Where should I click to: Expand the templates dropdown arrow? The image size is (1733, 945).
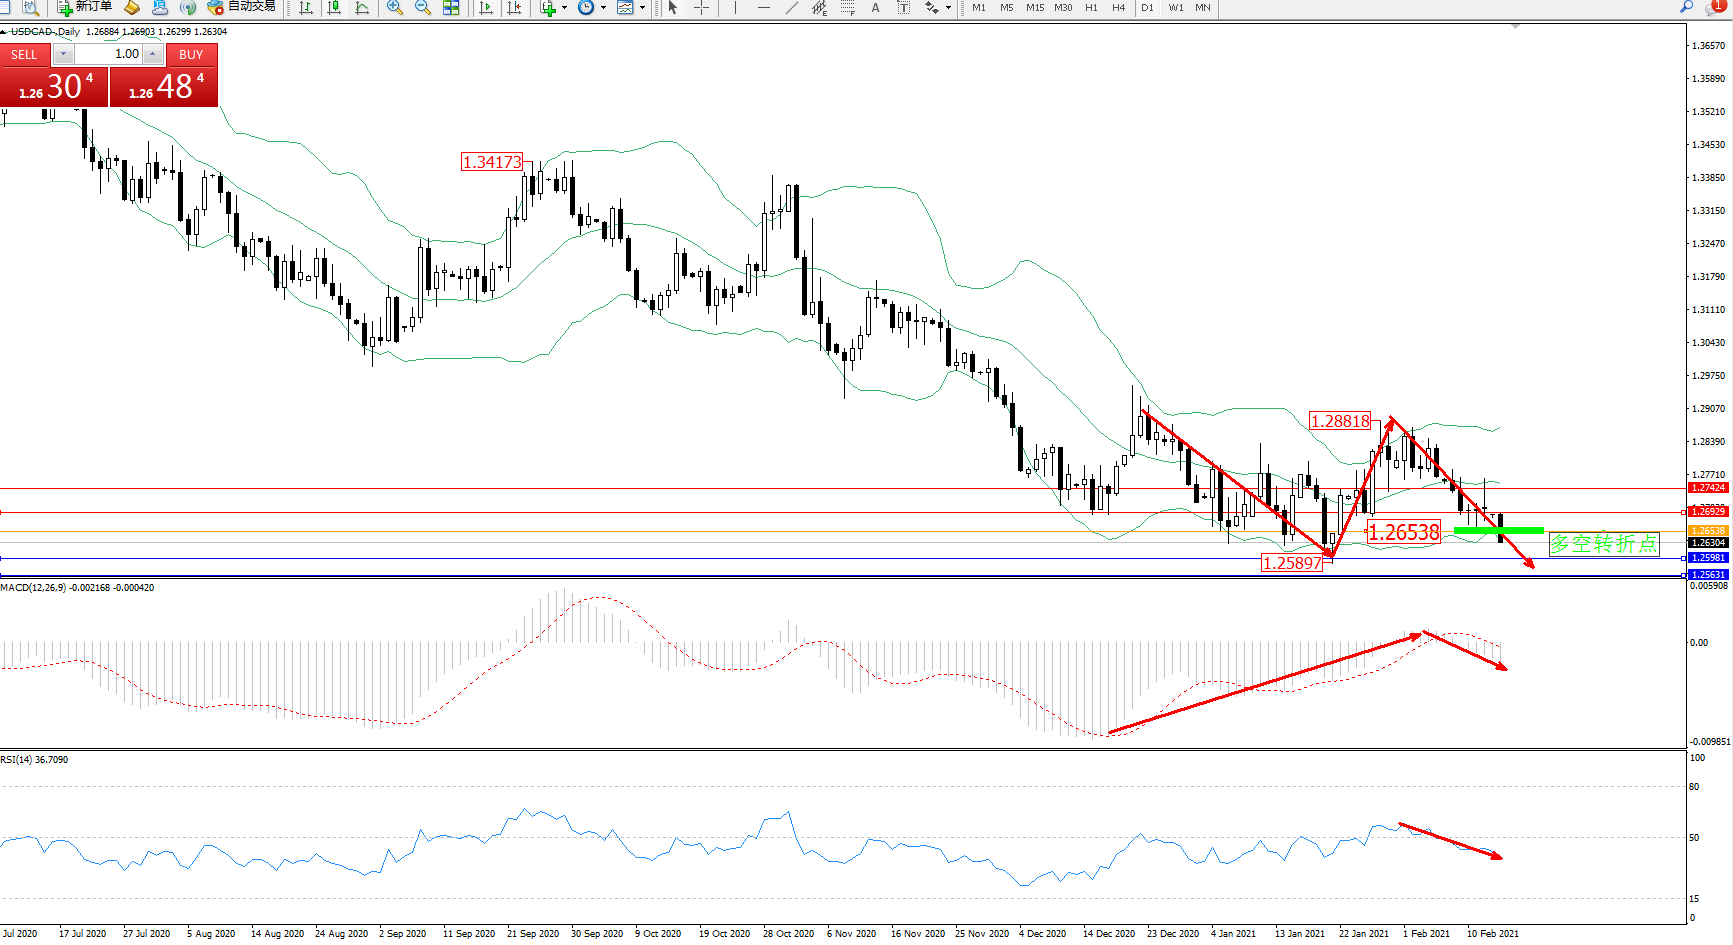point(642,8)
